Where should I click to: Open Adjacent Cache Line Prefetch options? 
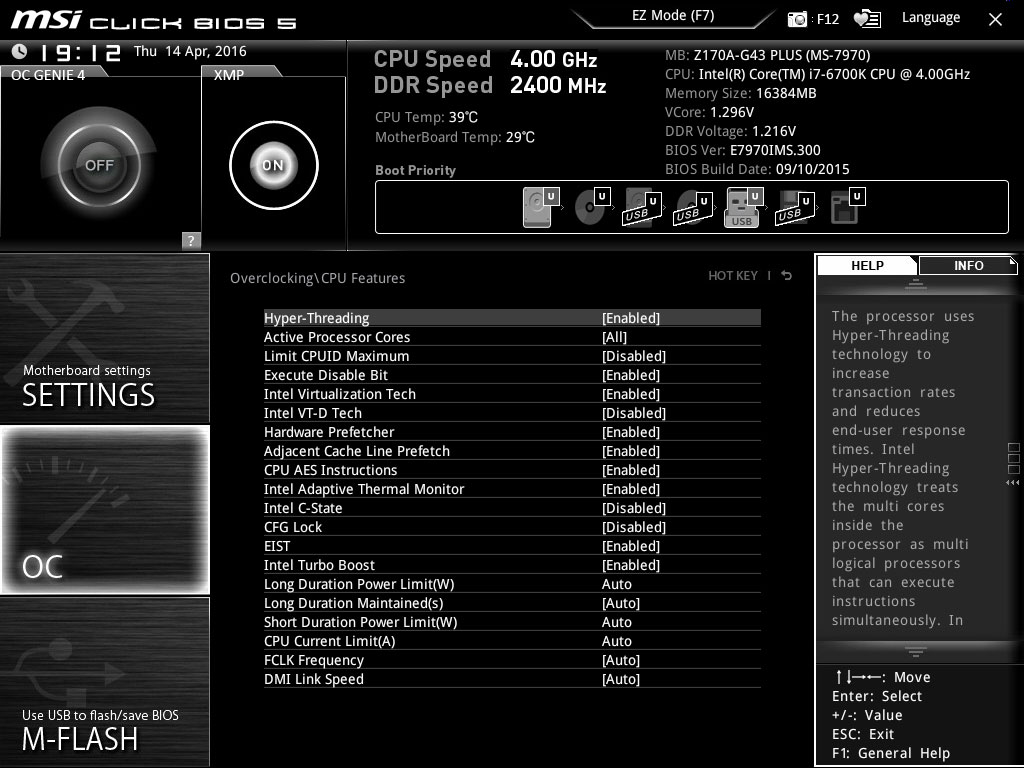[x=512, y=451]
